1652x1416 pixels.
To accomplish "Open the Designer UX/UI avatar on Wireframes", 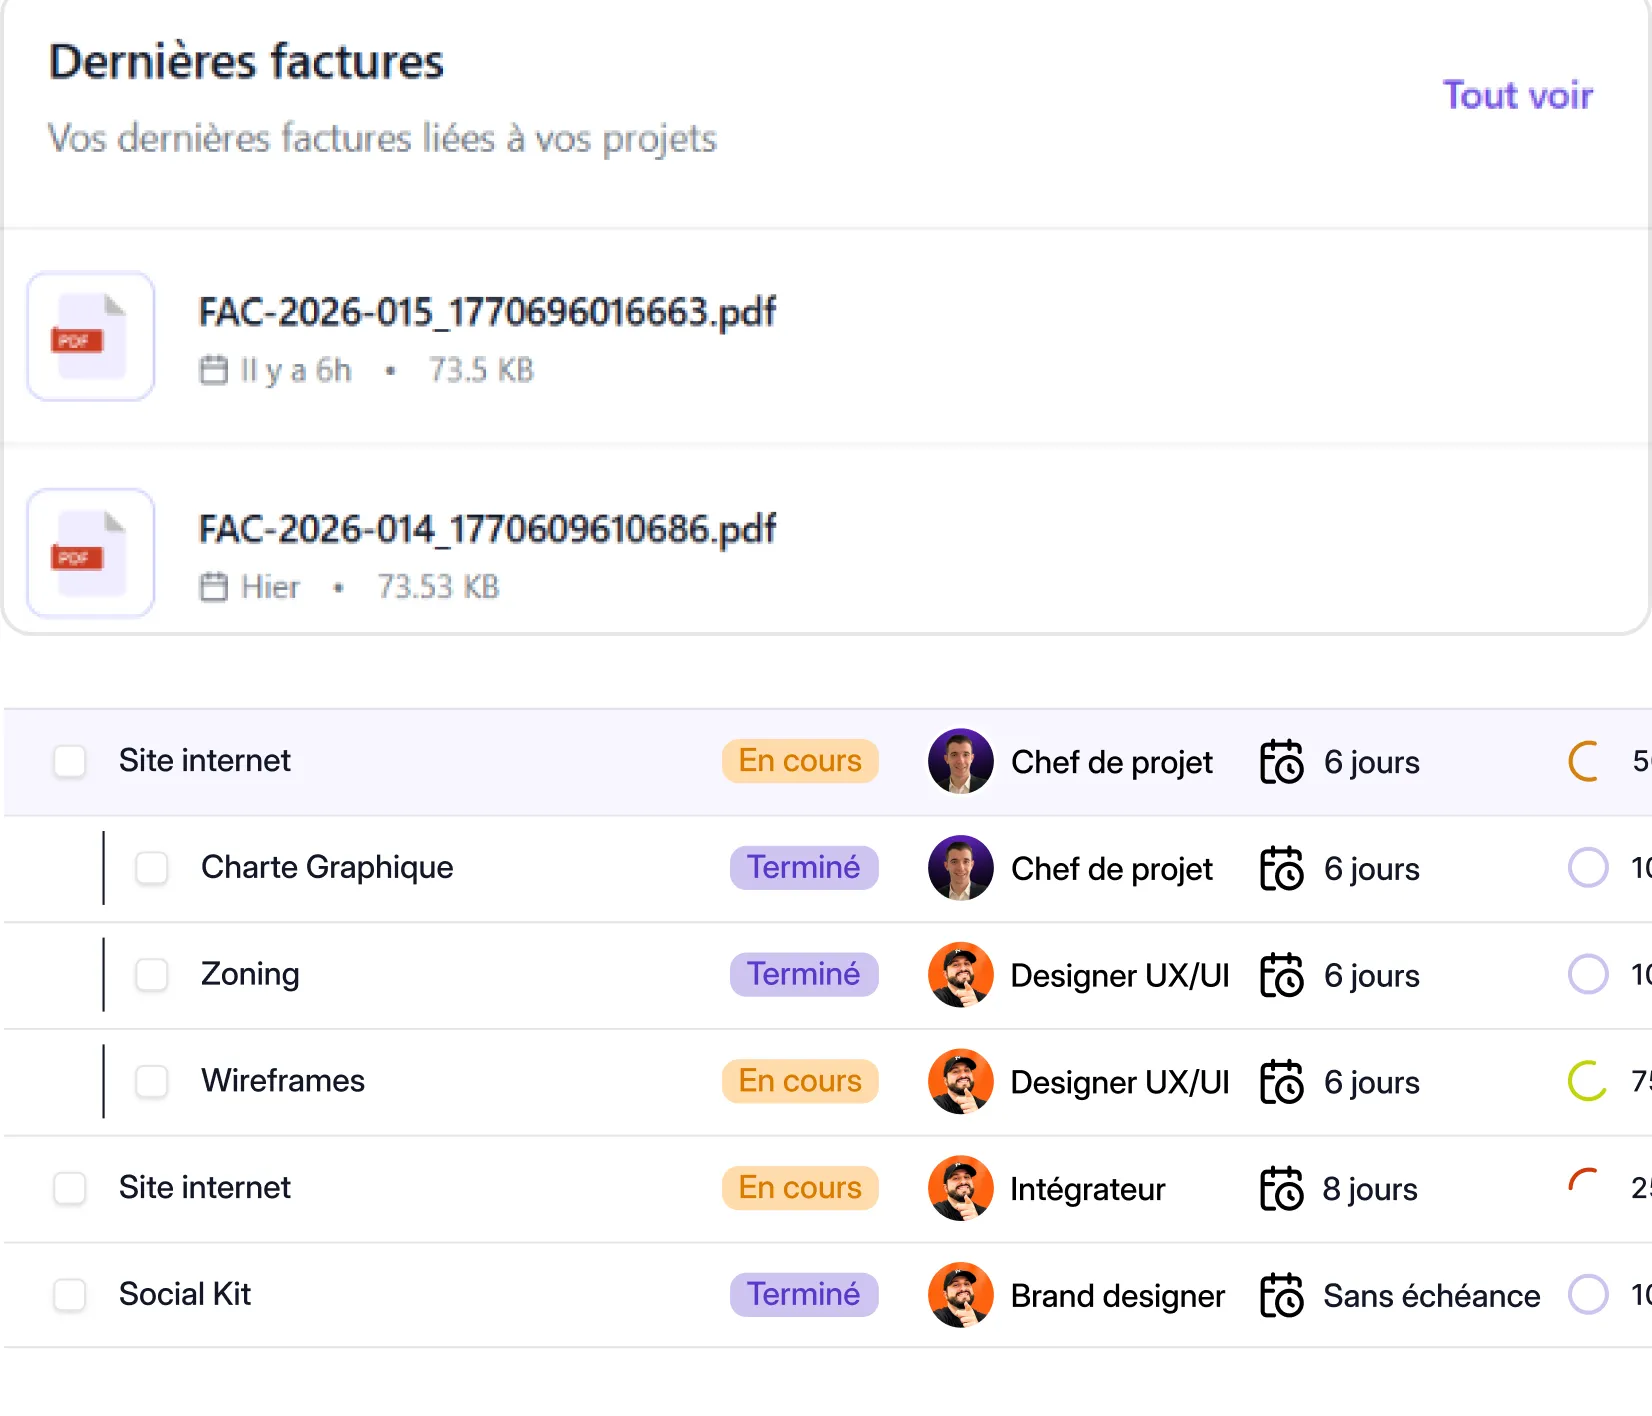I will point(960,1081).
